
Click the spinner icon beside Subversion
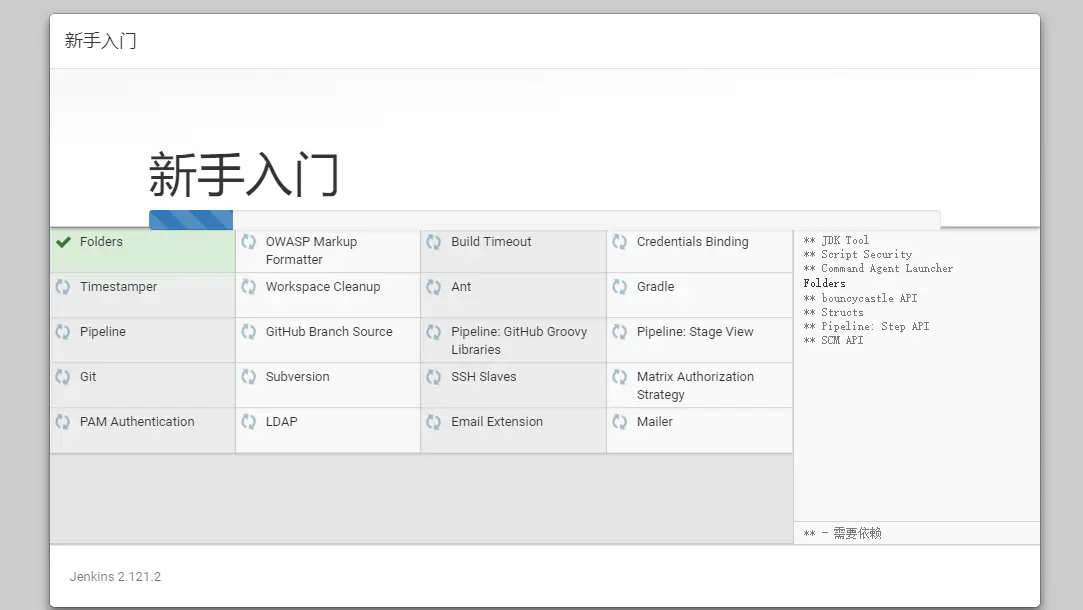249,377
